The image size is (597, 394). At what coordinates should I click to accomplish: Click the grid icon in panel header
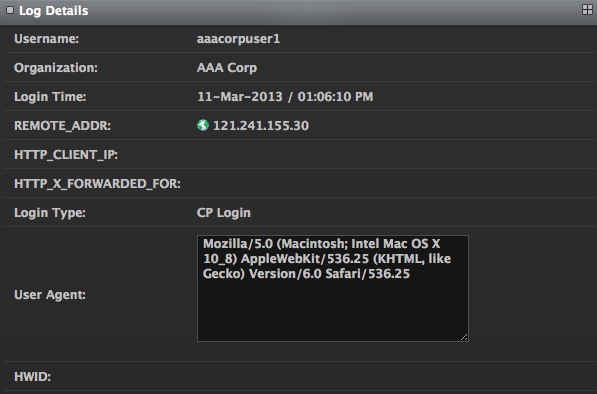587,10
